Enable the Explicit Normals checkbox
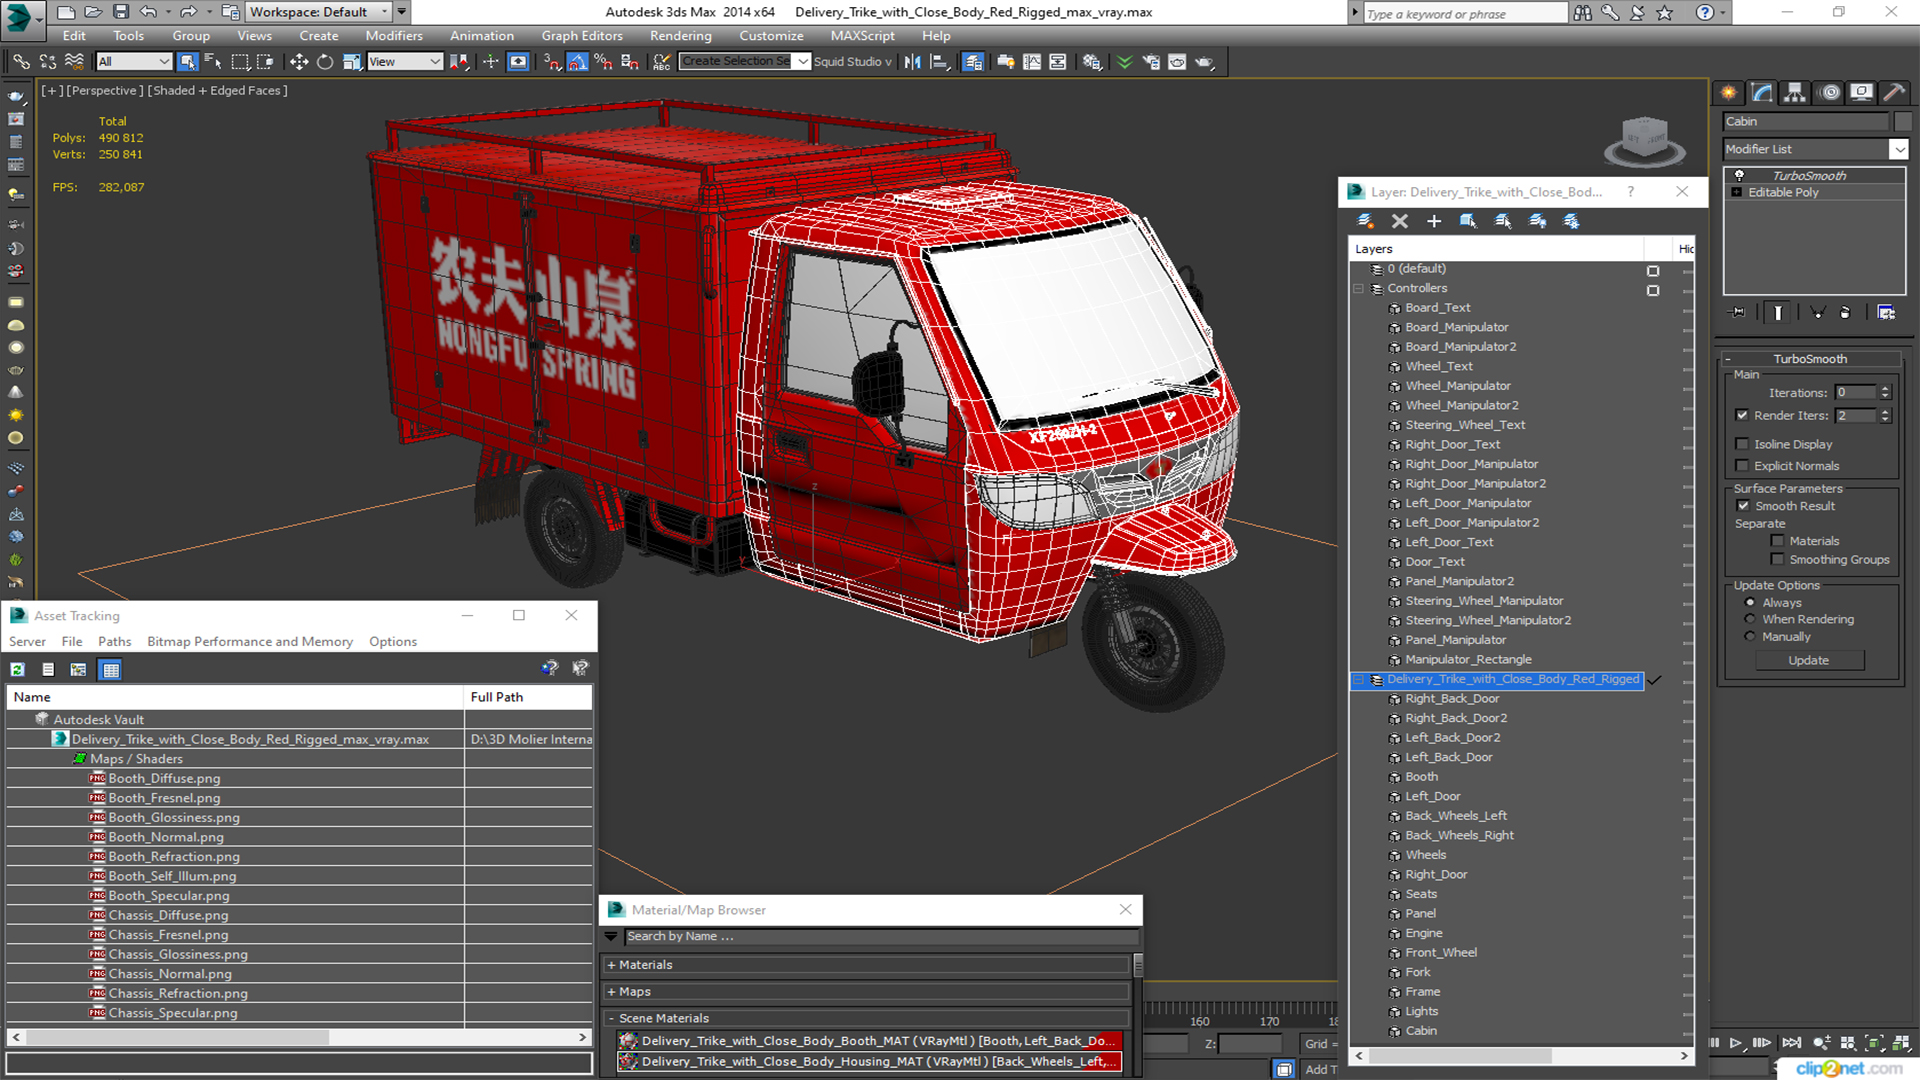Screen dimensions: 1920x1080 [x=1742, y=466]
